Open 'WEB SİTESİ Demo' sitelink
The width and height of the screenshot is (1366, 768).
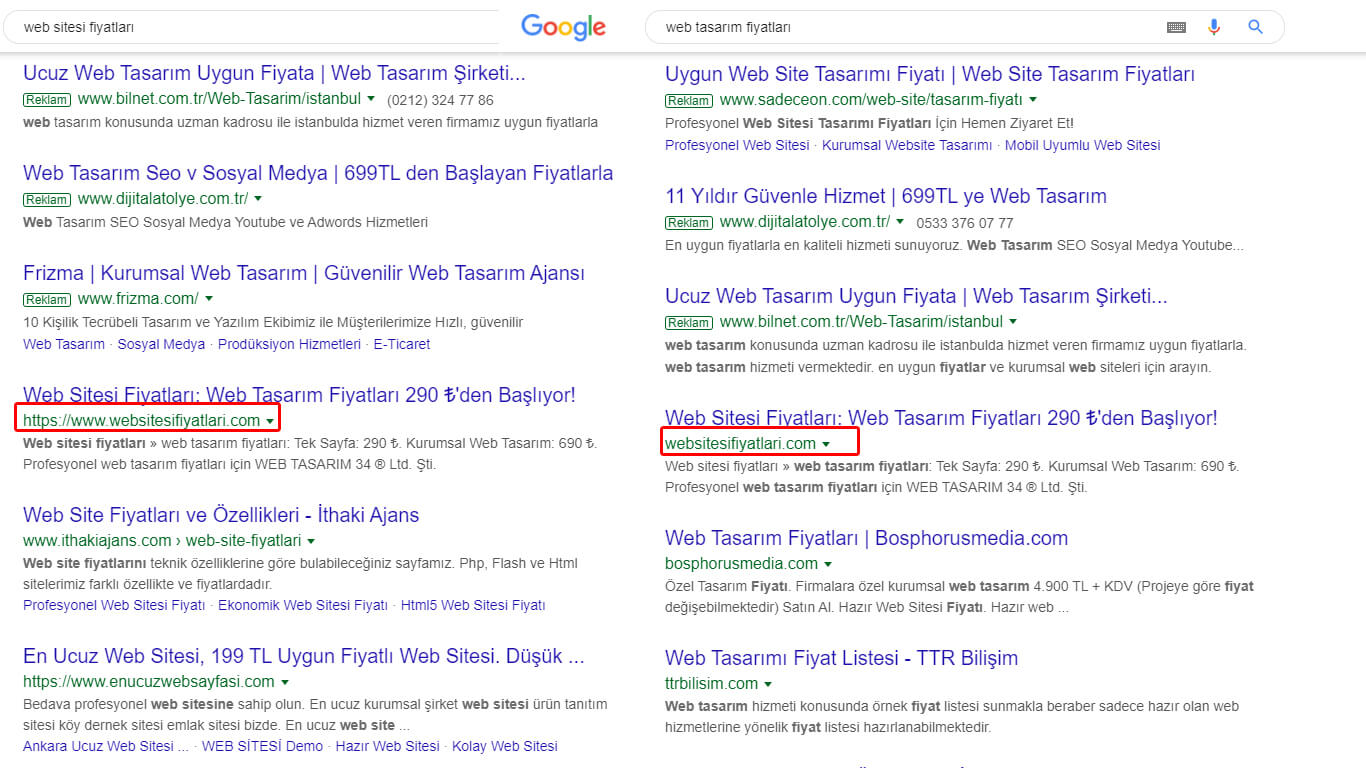(262, 746)
